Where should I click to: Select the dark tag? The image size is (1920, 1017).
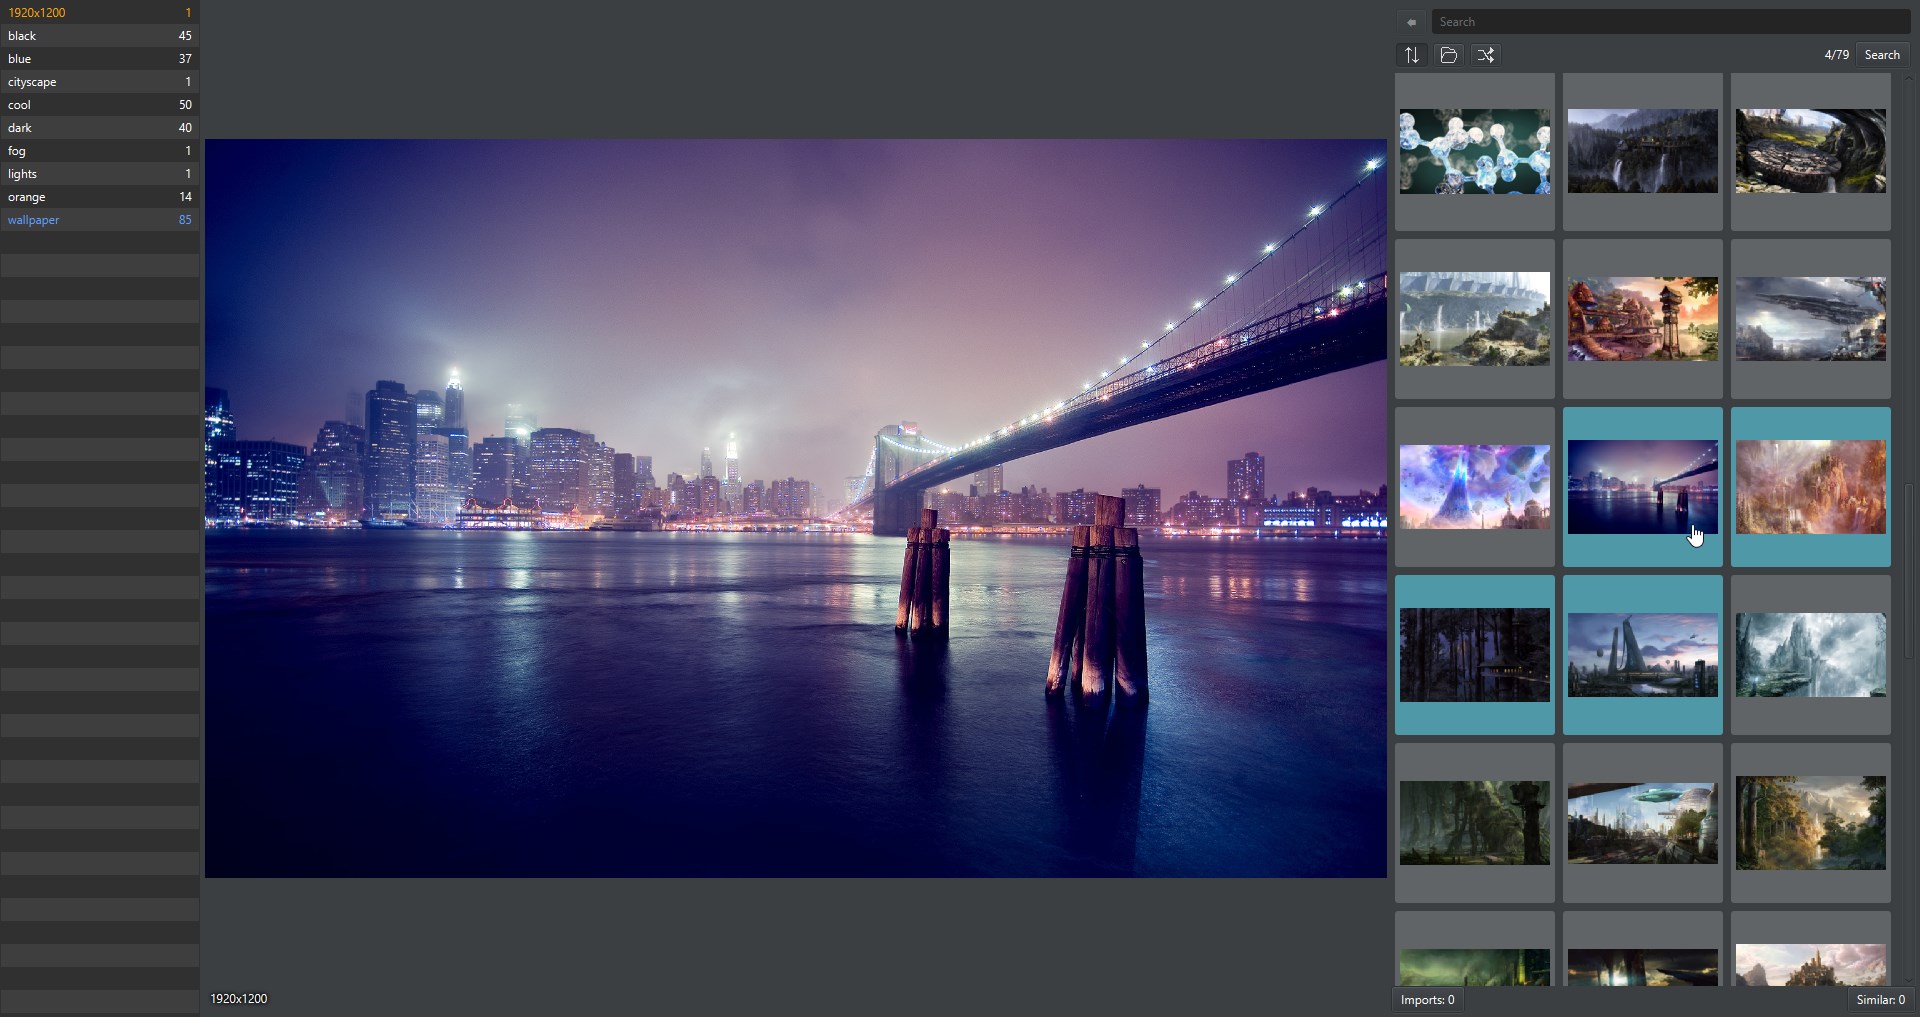(x=100, y=127)
